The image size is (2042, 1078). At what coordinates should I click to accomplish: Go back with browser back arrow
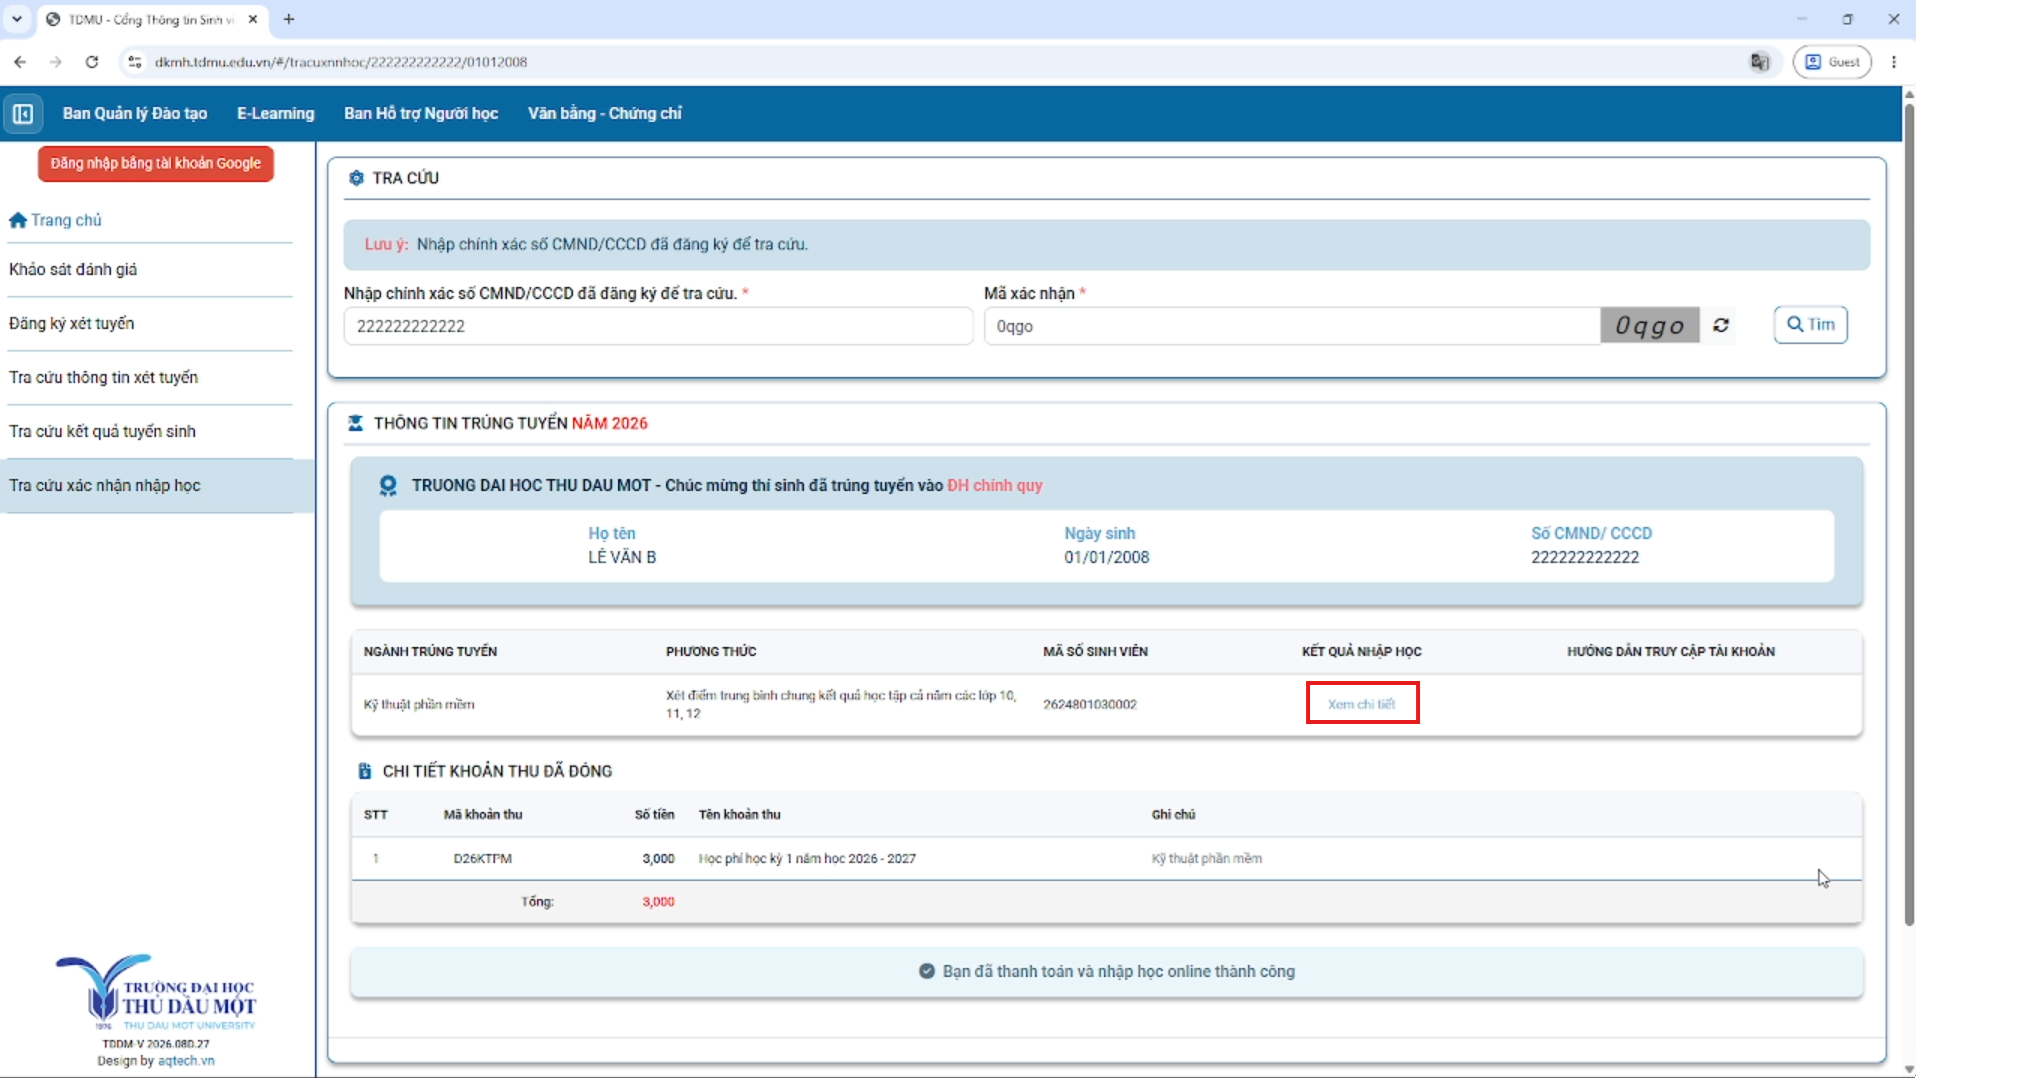pos(20,62)
